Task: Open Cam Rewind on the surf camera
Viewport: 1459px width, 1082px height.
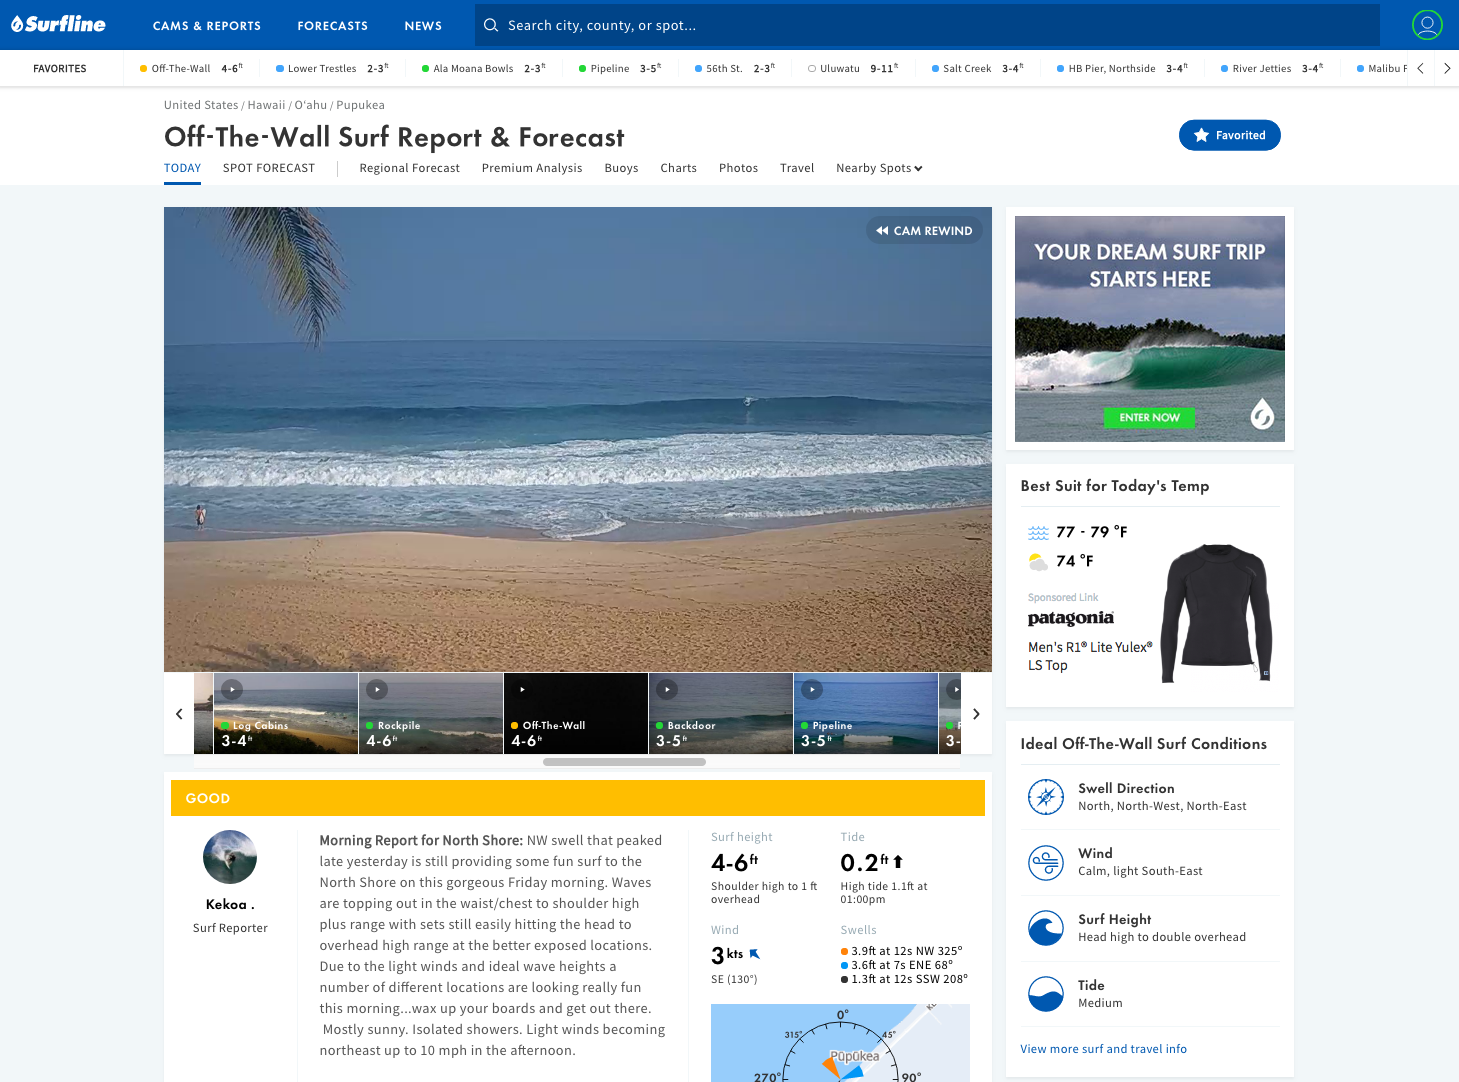Action: [923, 230]
